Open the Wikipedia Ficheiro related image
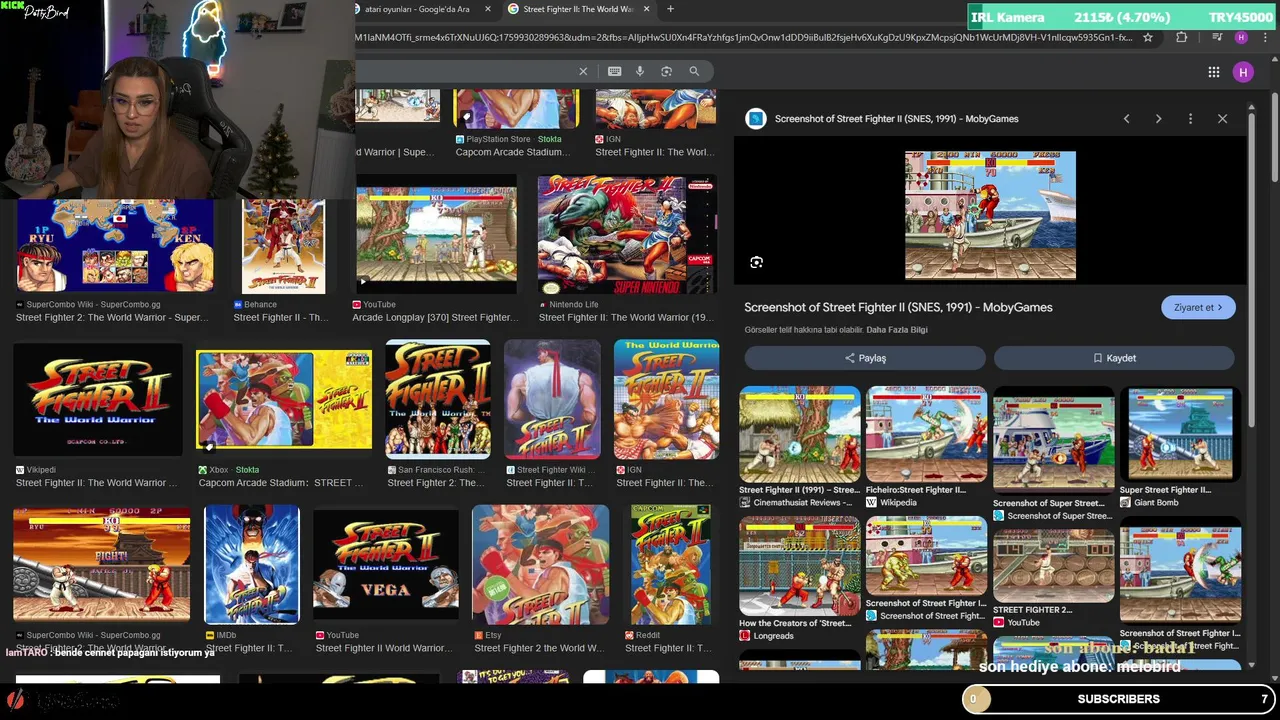 926,434
